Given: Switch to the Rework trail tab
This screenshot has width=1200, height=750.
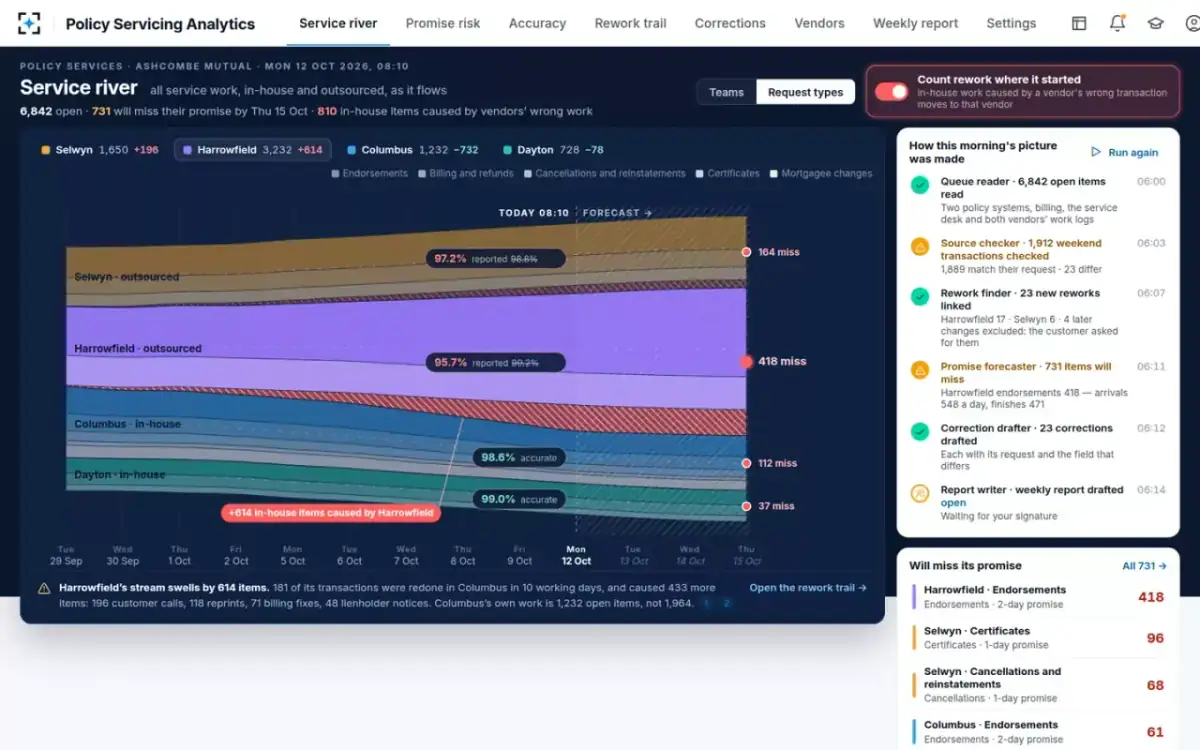Looking at the screenshot, I should point(630,23).
